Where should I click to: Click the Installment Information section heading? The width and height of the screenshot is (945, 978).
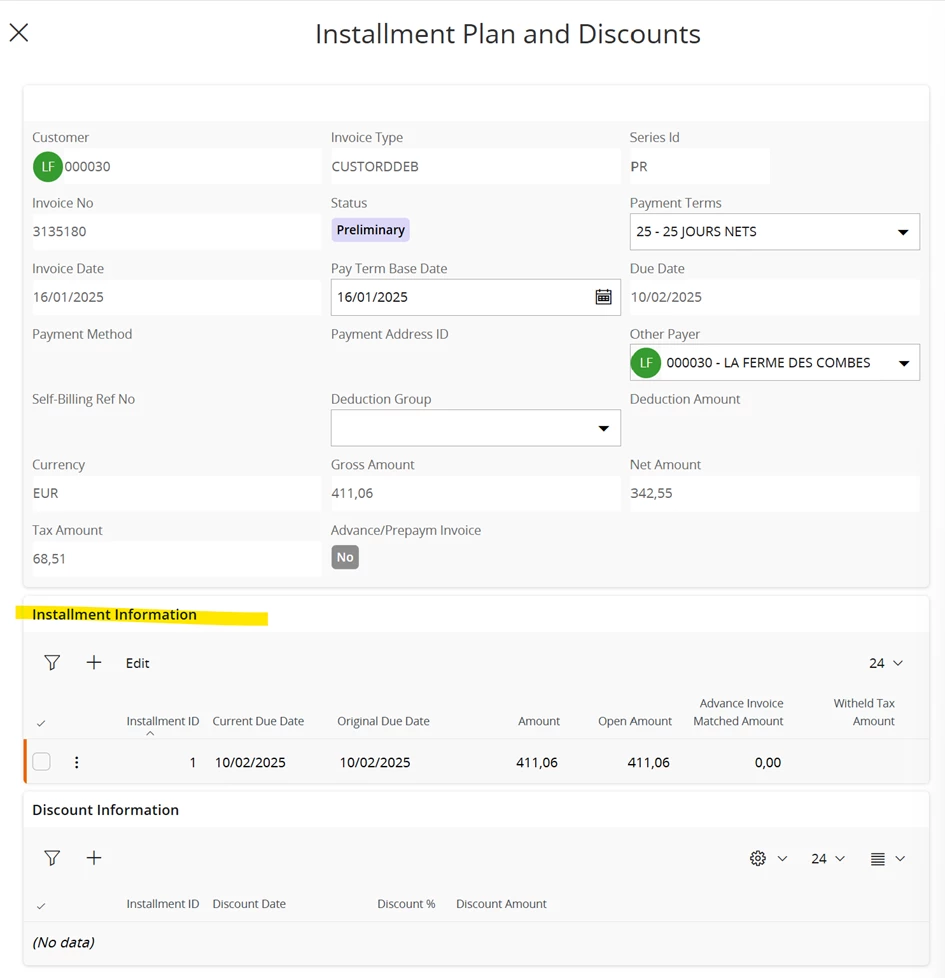(114, 614)
